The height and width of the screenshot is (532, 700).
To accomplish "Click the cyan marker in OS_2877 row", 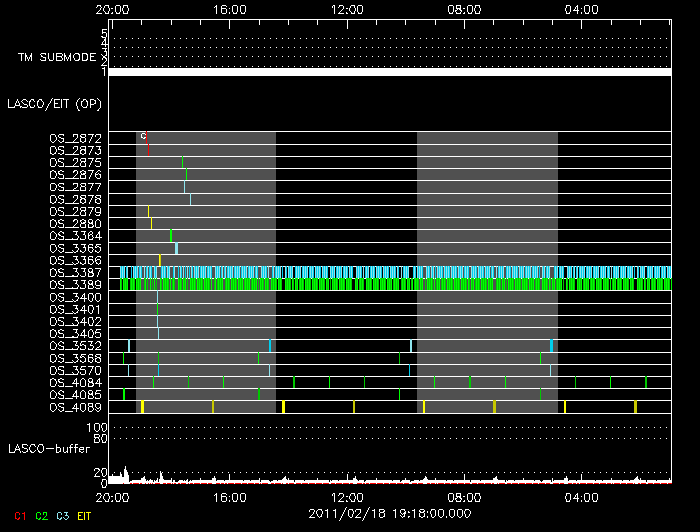I will click(184, 187).
